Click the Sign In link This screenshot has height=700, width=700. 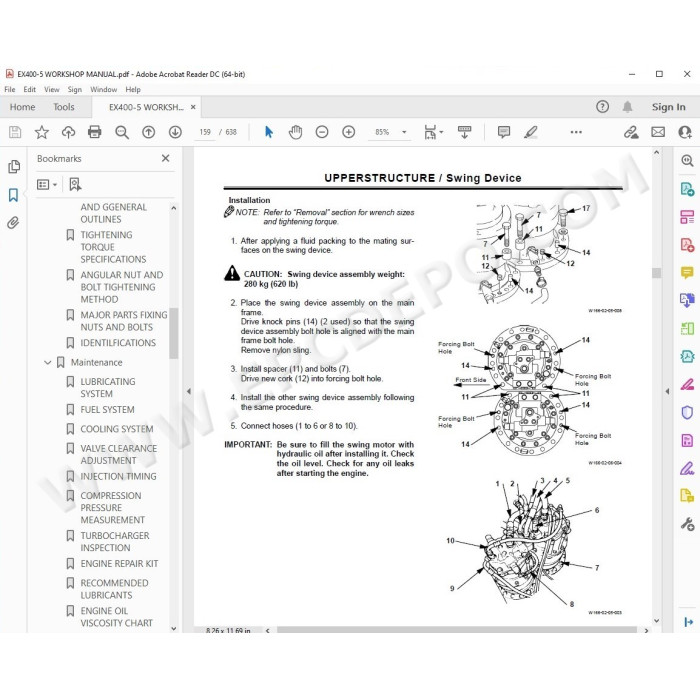coord(668,107)
